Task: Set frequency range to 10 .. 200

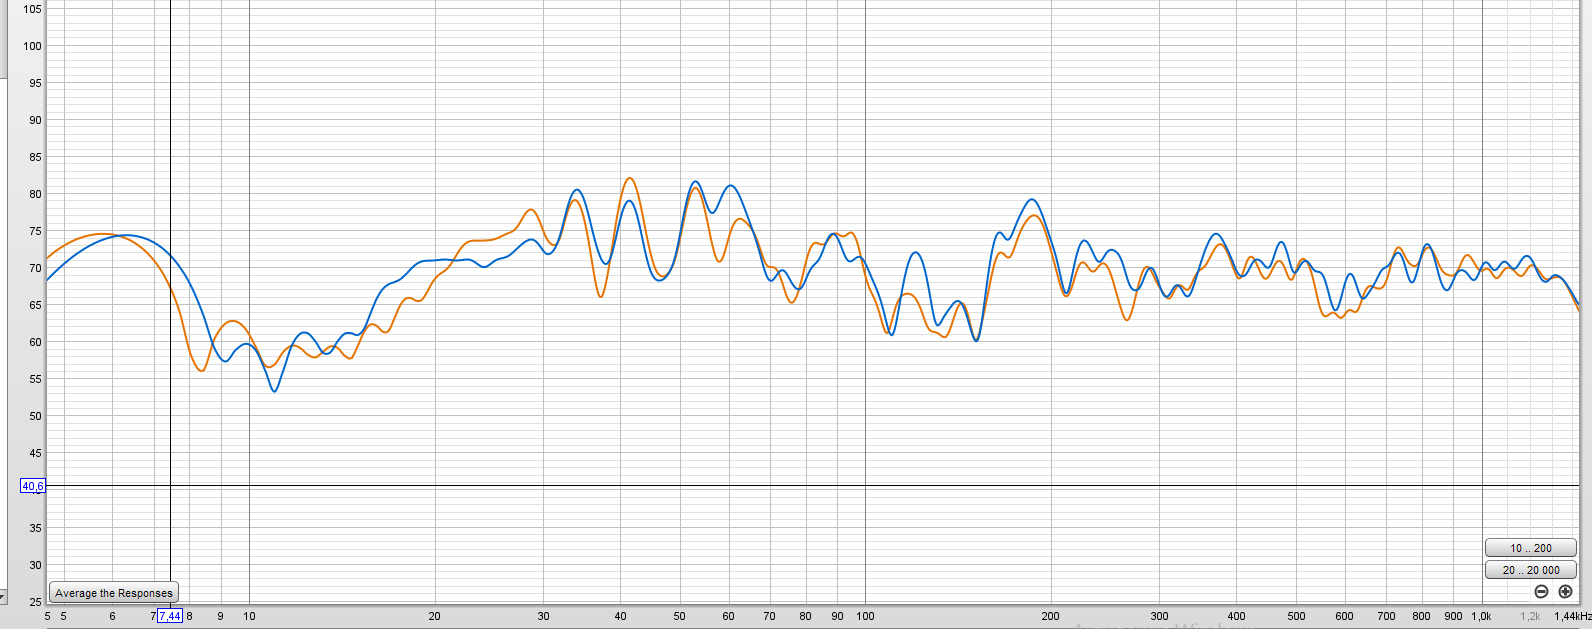Action: tap(1530, 548)
